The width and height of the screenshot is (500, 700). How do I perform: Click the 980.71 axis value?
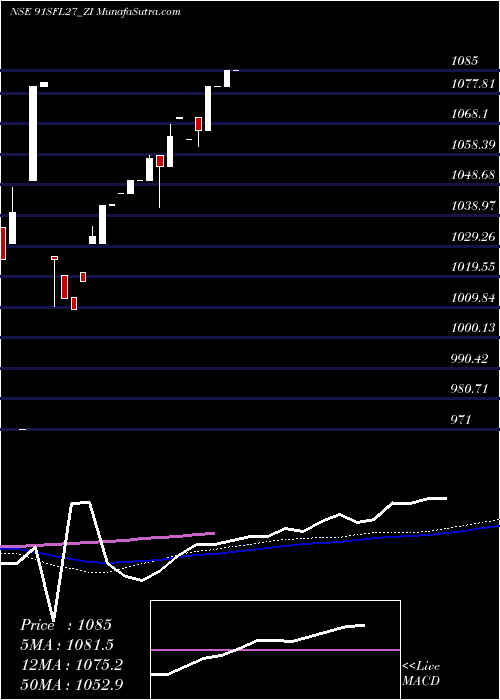(x=469, y=388)
